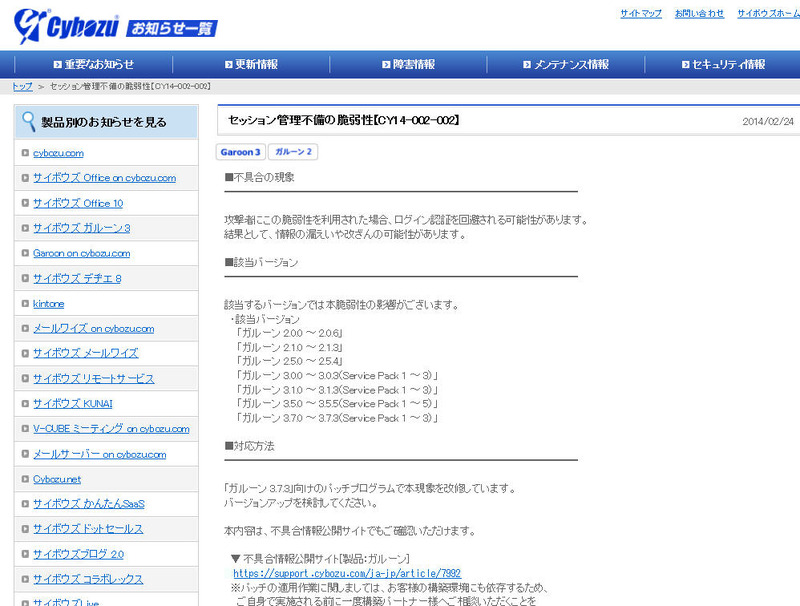This screenshot has height=606, width=800.
Task: Open the お問い合わせ link
Action: pos(699,13)
